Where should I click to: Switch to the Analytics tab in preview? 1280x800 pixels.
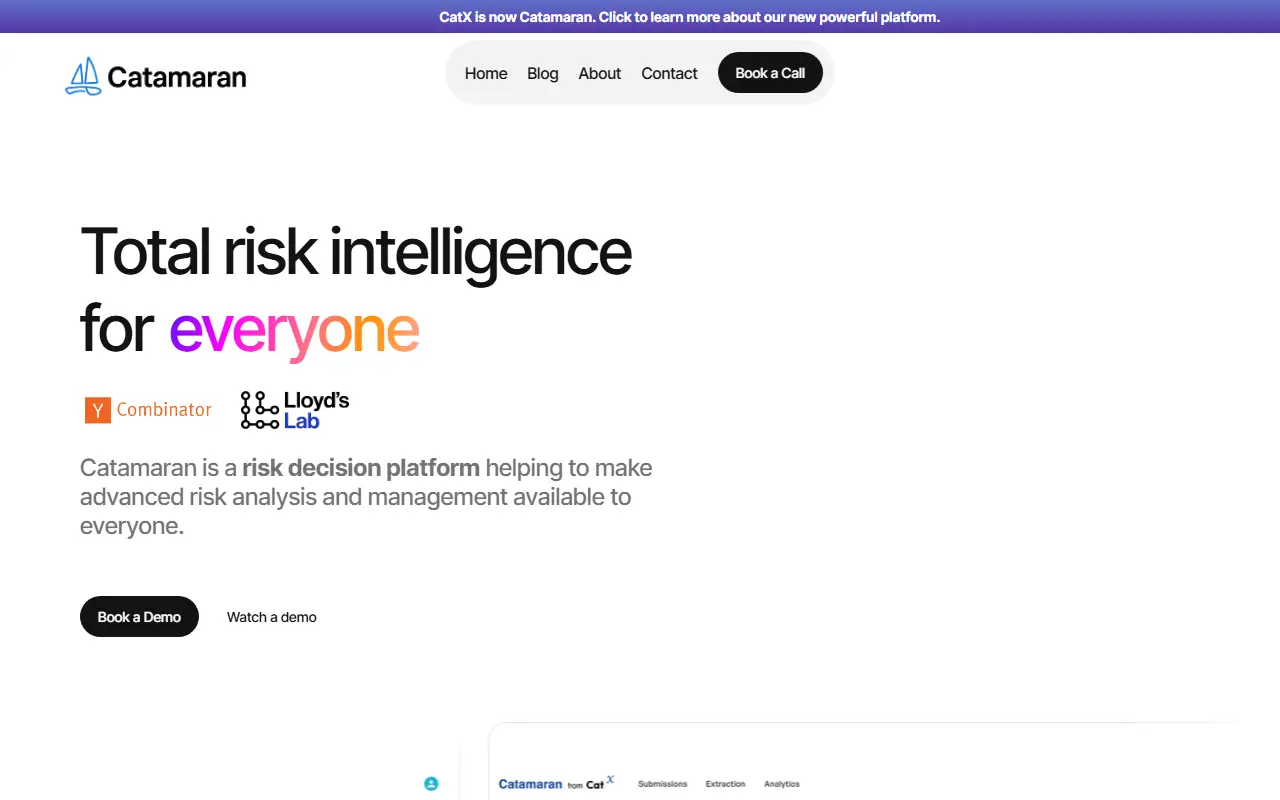(782, 784)
